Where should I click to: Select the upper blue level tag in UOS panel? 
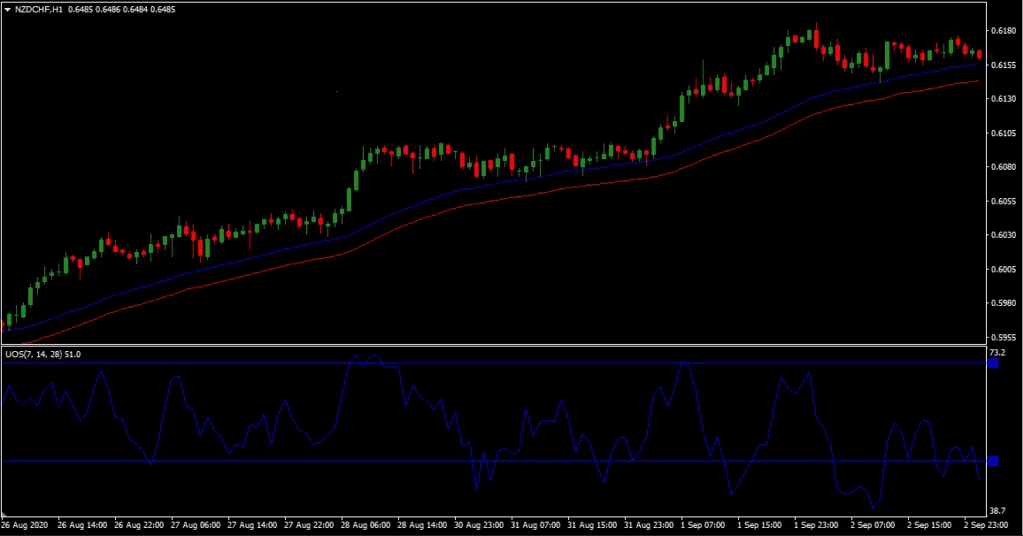pos(993,364)
